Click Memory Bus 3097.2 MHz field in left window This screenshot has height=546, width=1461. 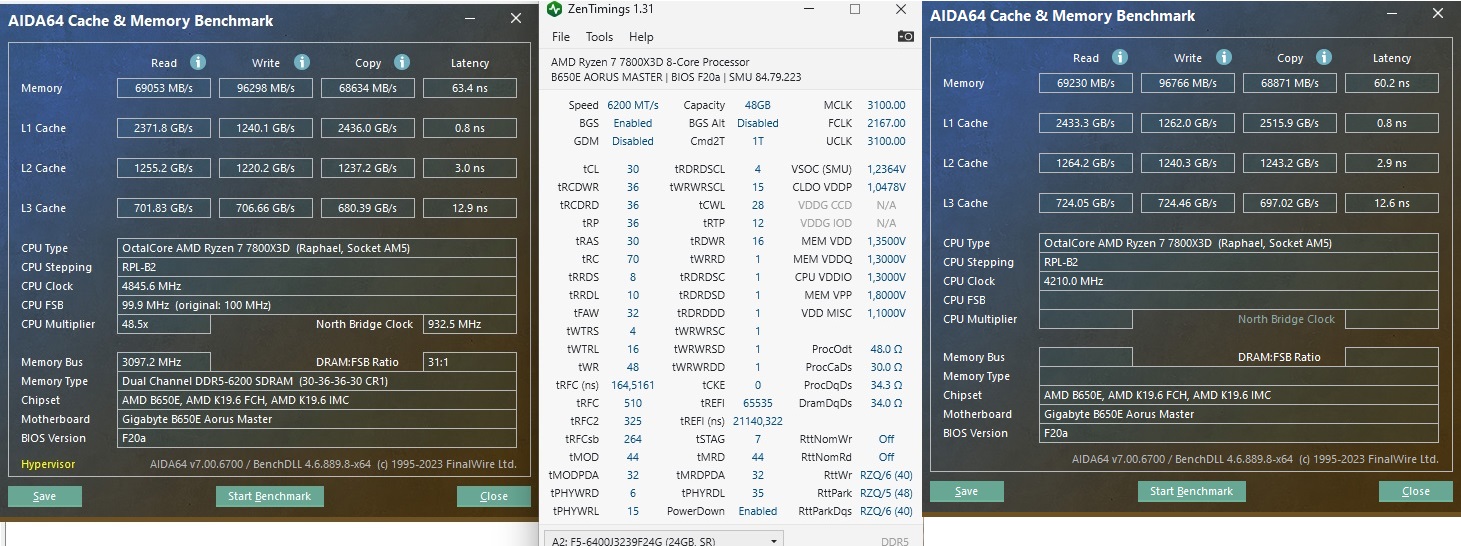coord(164,362)
